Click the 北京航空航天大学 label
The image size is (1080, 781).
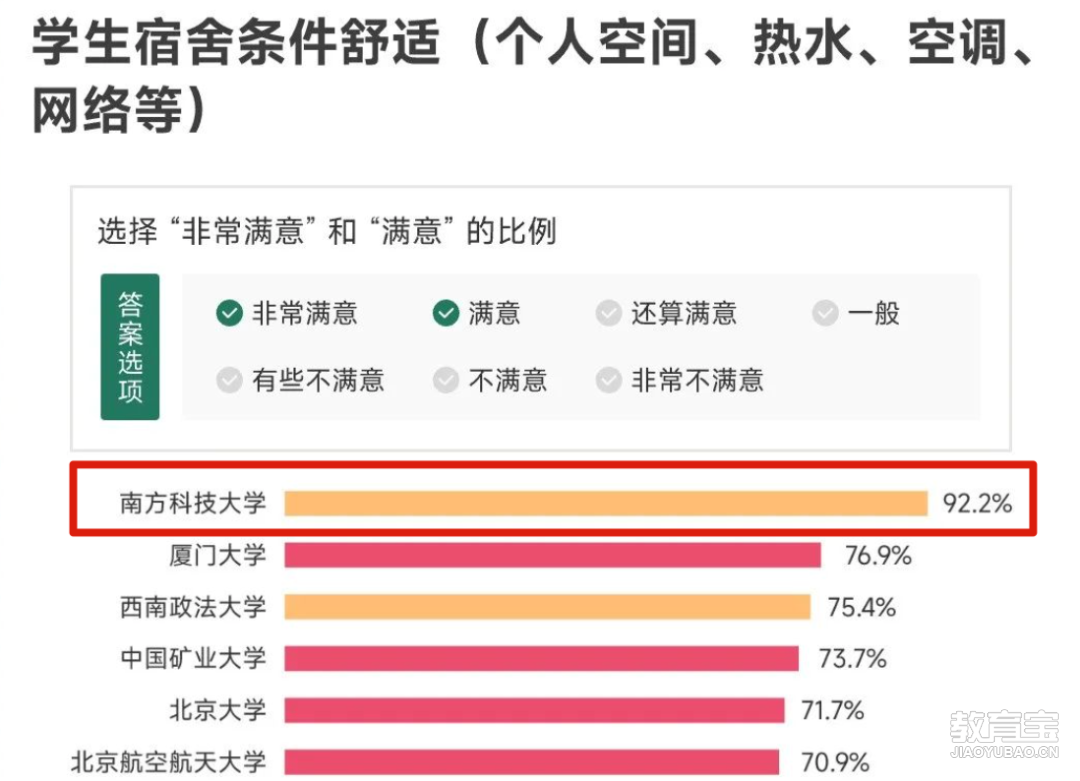tap(168, 762)
